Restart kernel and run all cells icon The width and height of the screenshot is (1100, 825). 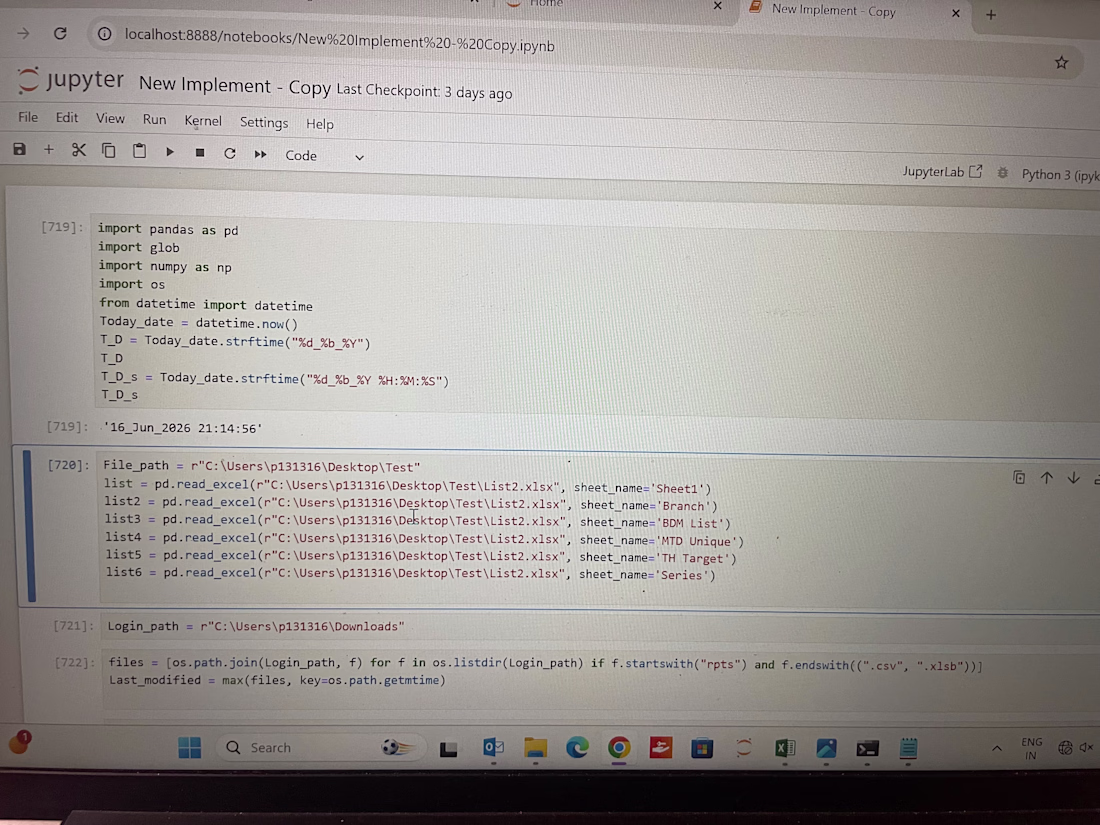(260, 154)
